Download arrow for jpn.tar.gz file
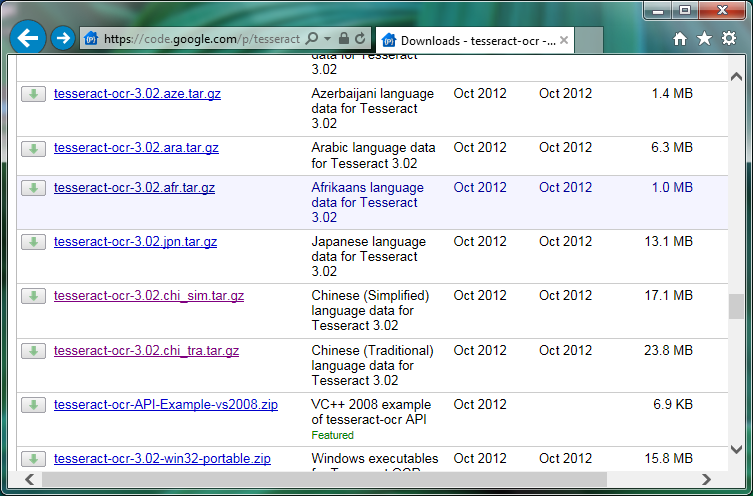 pos(34,242)
